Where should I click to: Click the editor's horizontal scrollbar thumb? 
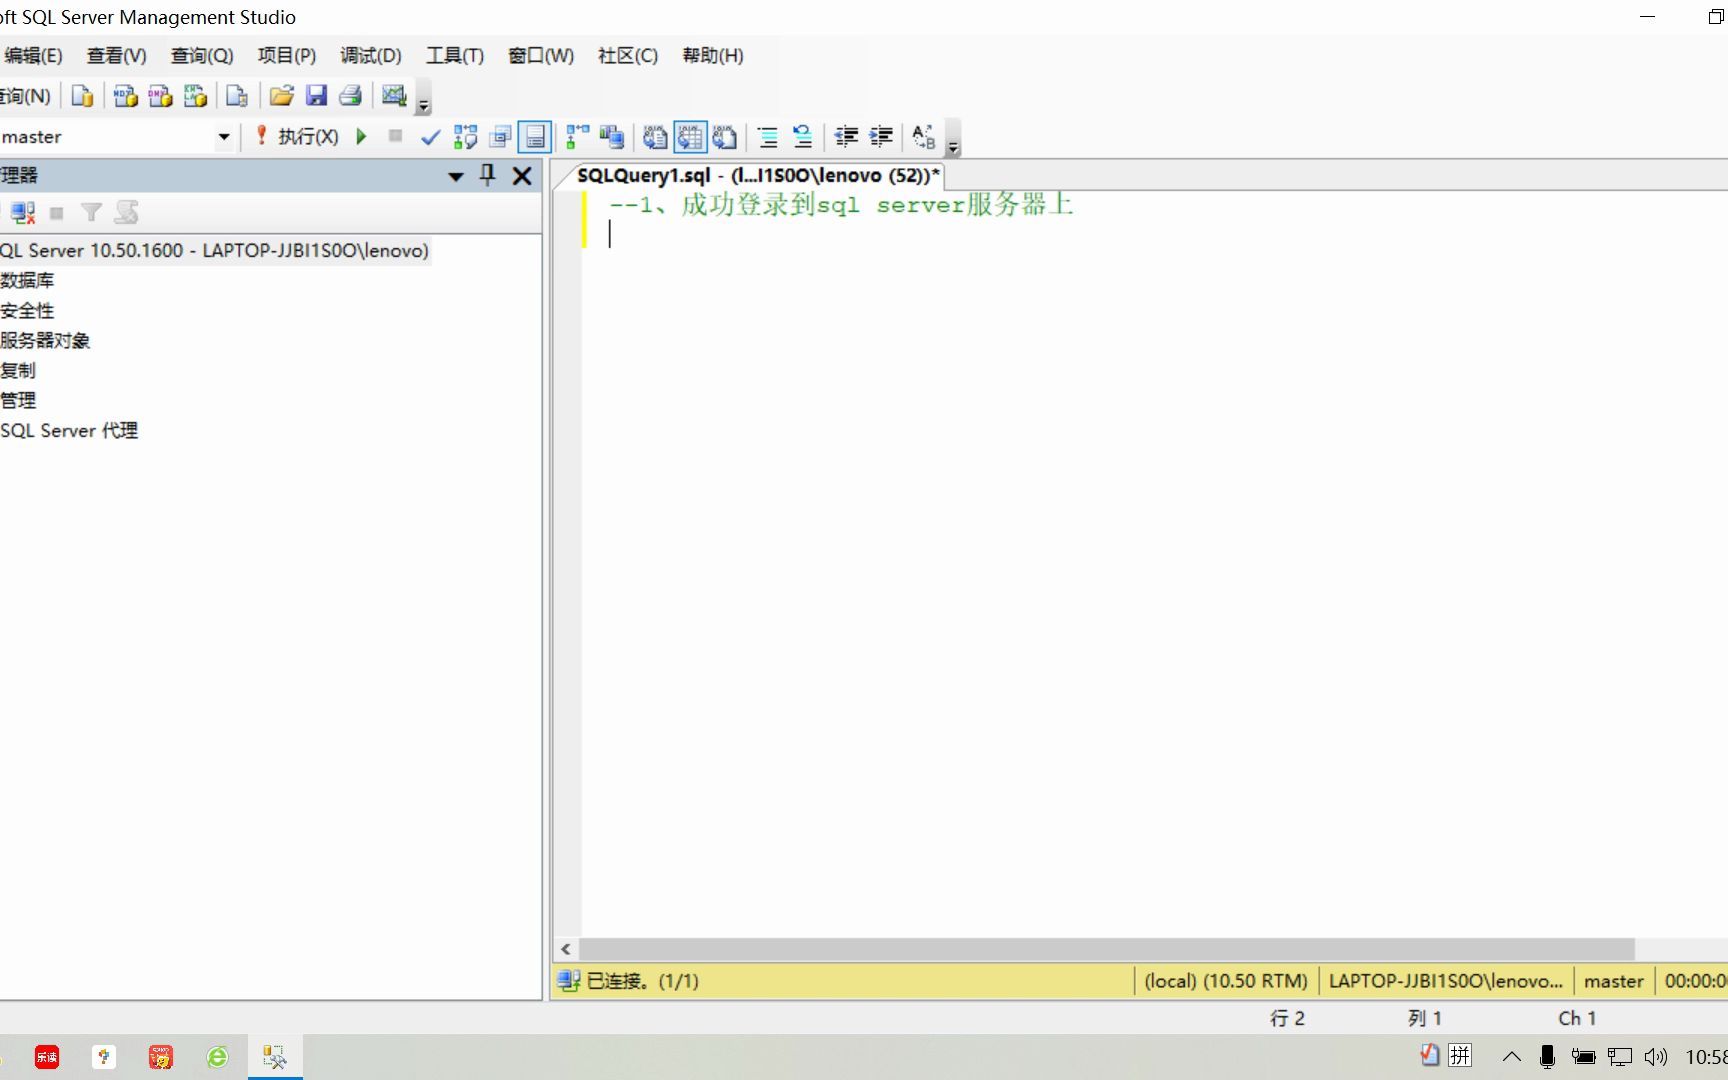click(x=1107, y=949)
